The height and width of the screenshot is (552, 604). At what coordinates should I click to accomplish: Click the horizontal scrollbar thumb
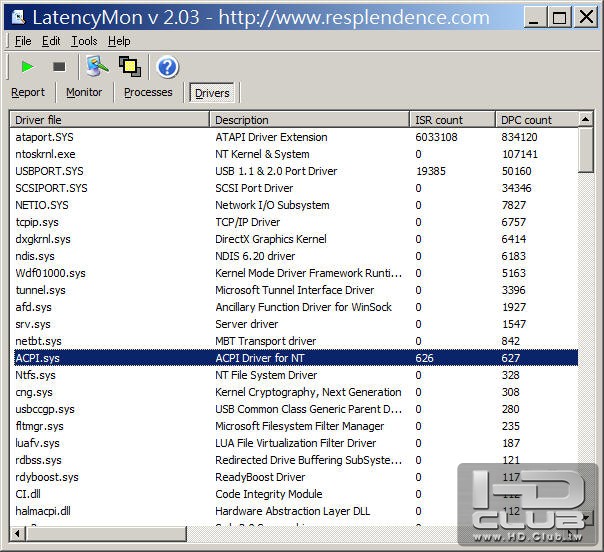pyautogui.click(x=106, y=534)
